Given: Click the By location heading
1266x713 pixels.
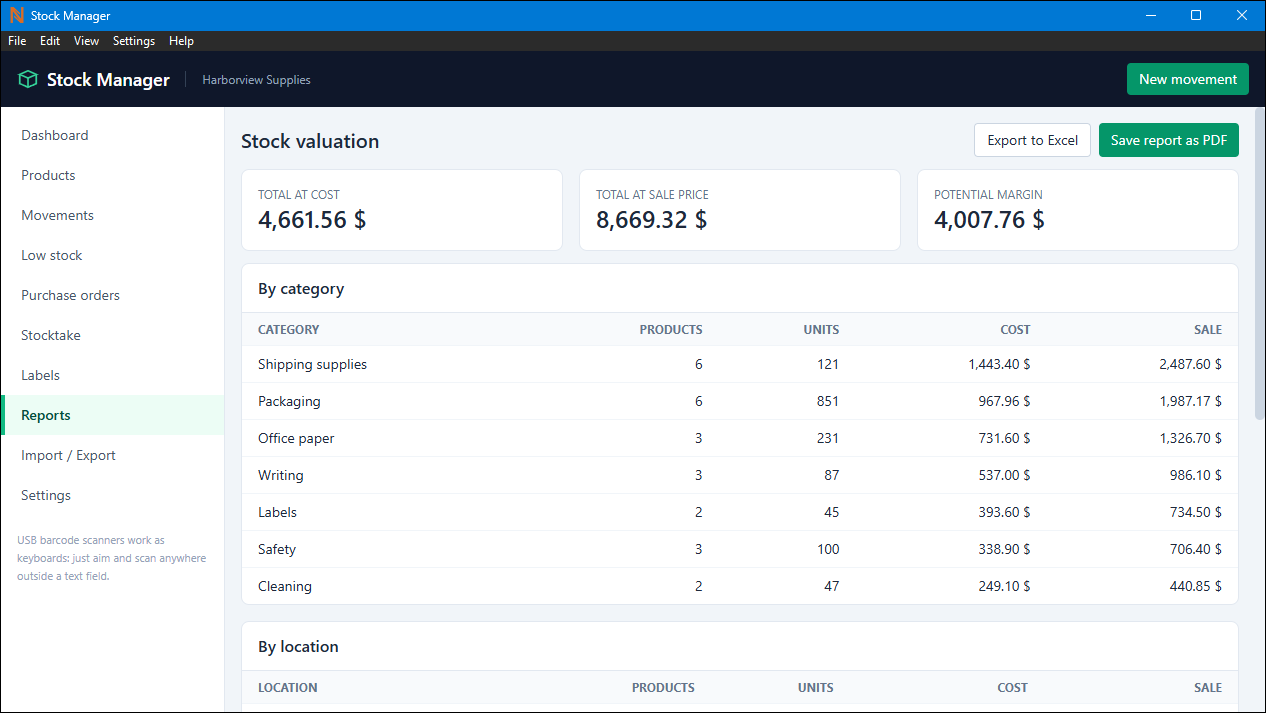Looking at the screenshot, I should [x=298, y=647].
